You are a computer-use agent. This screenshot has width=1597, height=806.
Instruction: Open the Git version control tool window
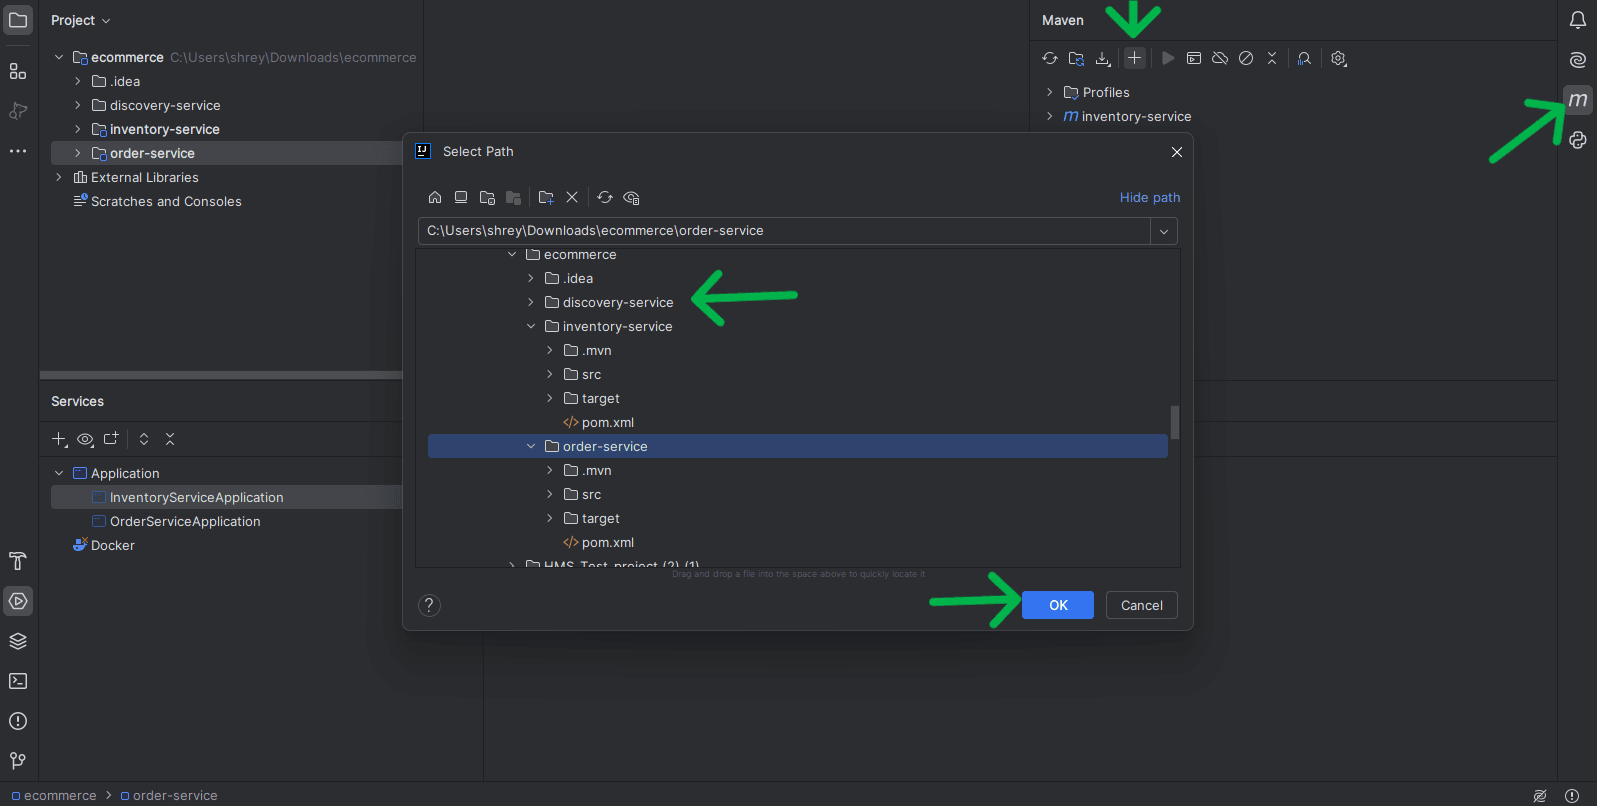[18, 761]
